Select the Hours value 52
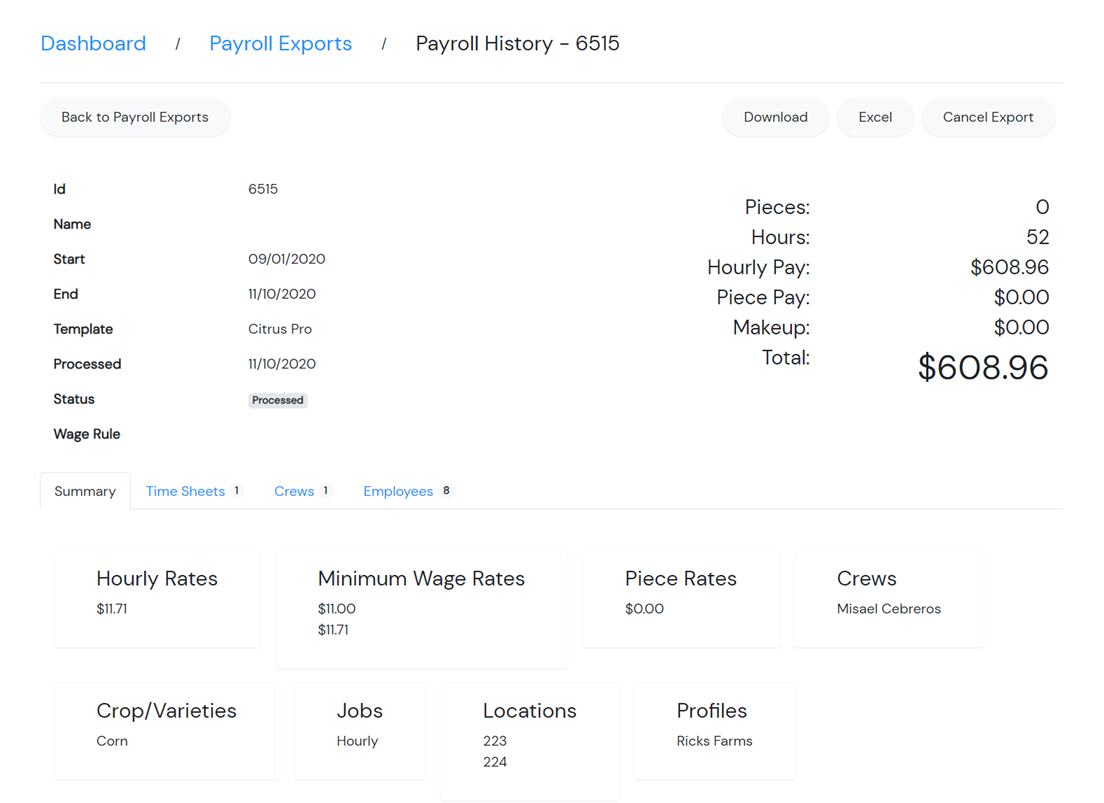This screenshot has height=803, width=1104. [1037, 237]
